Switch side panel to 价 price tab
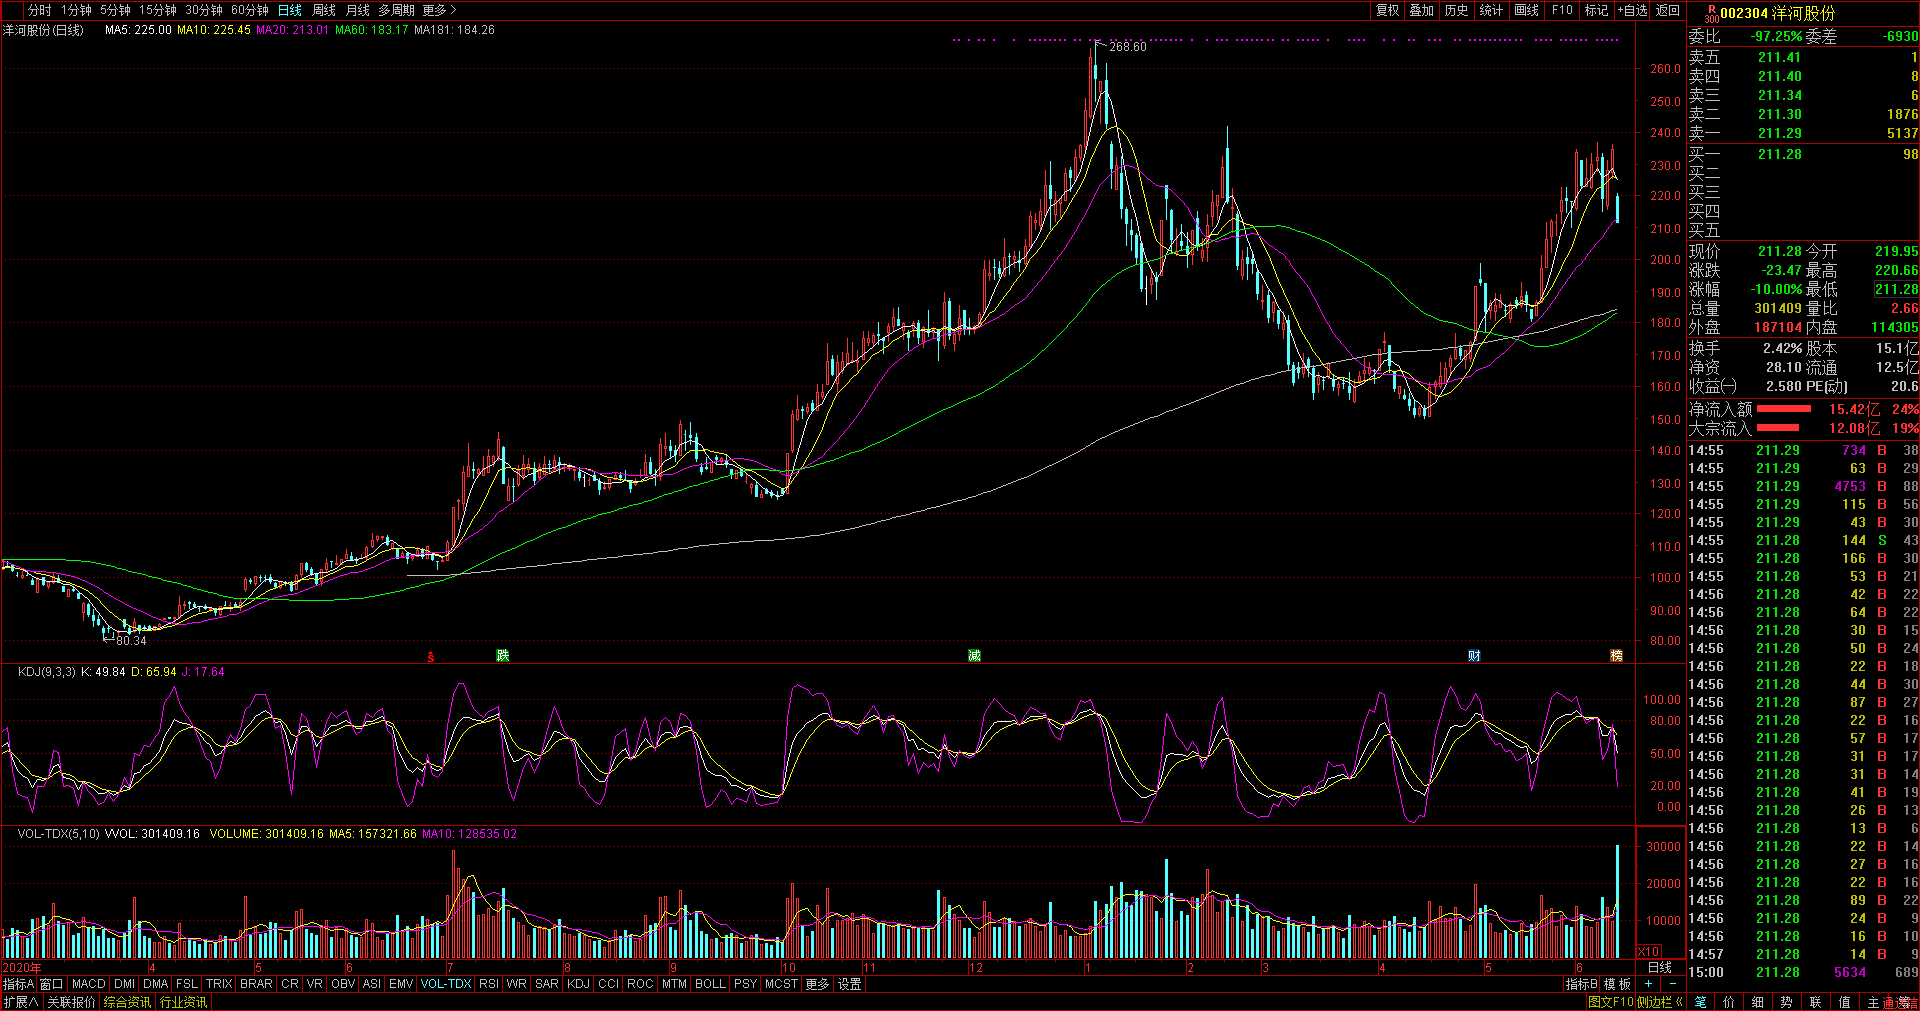Viewport: 1920px width, 1011px height. click(x=1729, y=1002)
